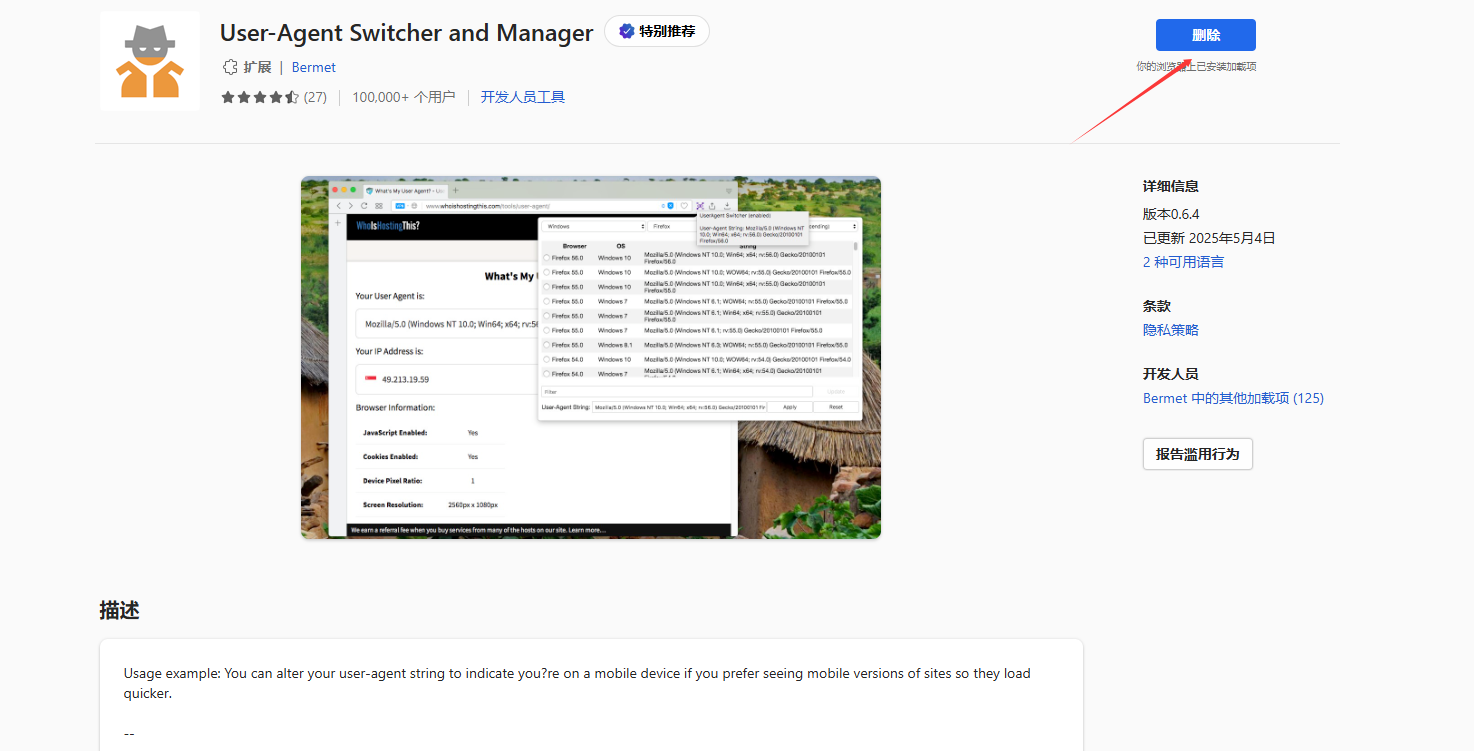1474x751 pixels.
Task: Click the puzzle piece 扩展 icon
Action: point(230,67)
